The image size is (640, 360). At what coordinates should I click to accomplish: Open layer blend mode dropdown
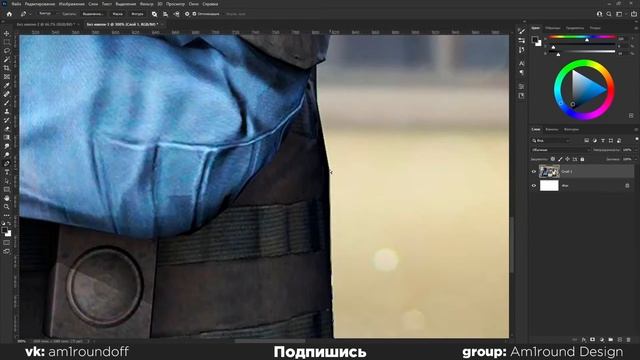tap(560, 150)
